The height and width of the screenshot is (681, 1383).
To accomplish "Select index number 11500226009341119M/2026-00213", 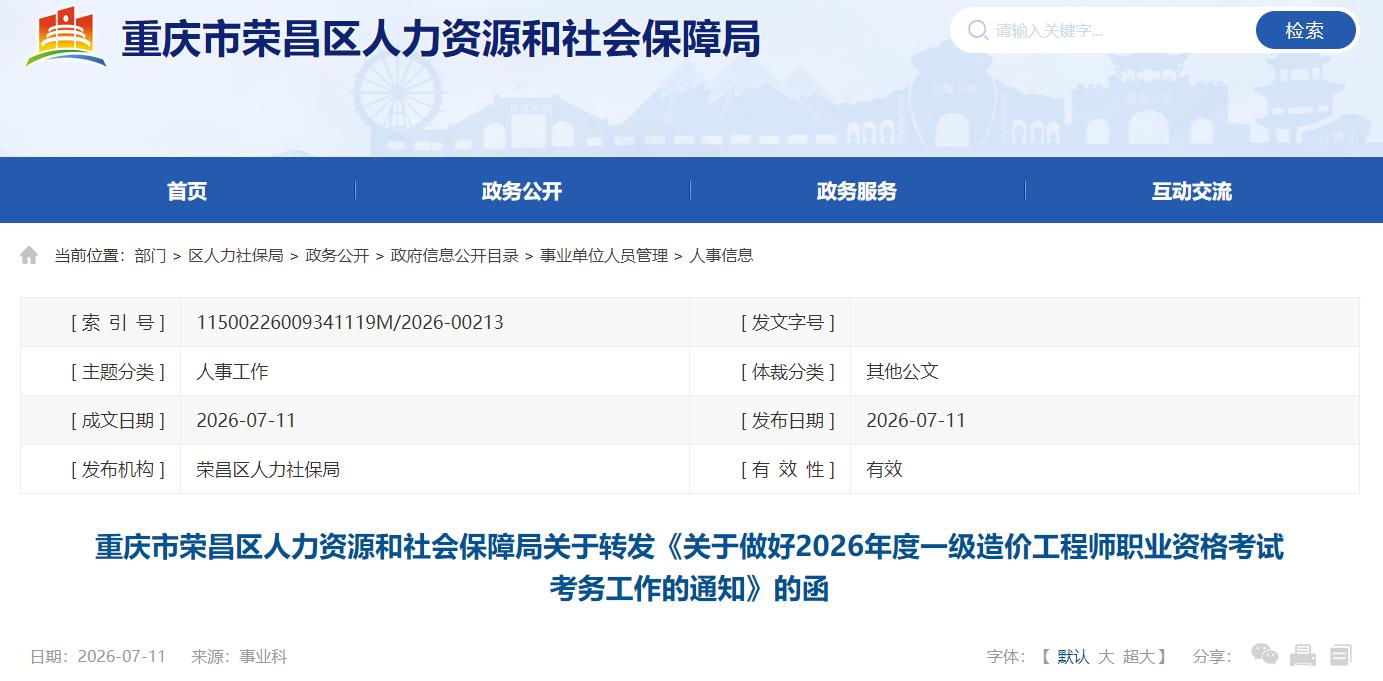I will coord(350,323).
